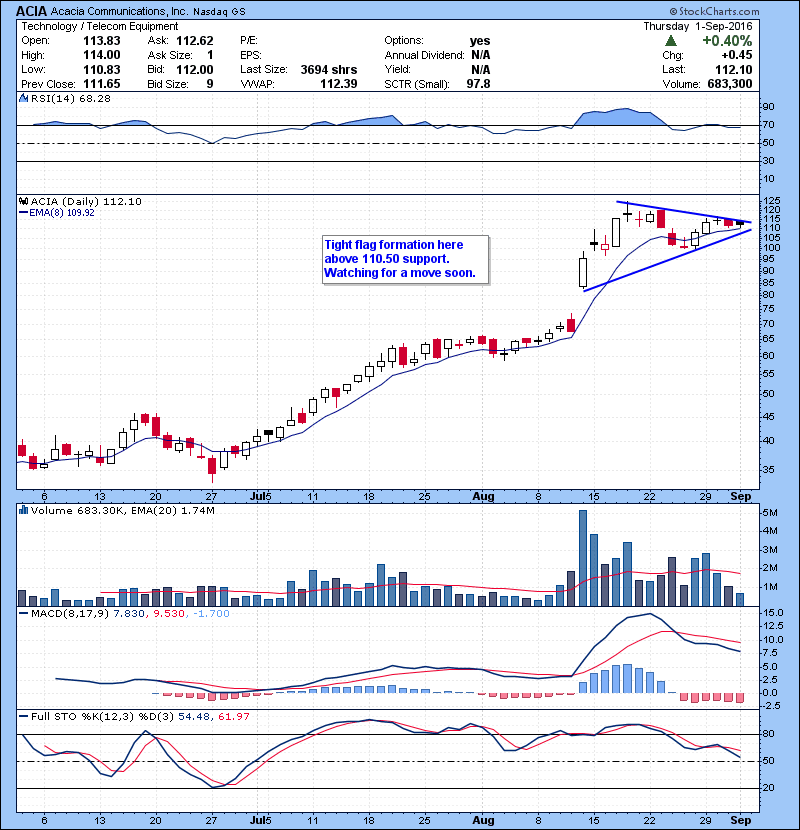Click the Options yes value

coord(480,41)
